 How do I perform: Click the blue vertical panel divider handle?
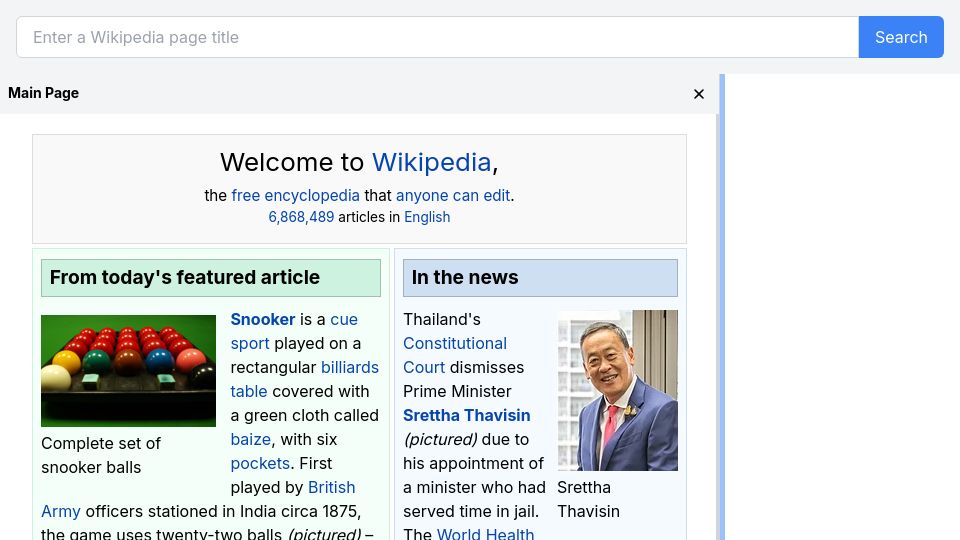[x=722, y=307]
